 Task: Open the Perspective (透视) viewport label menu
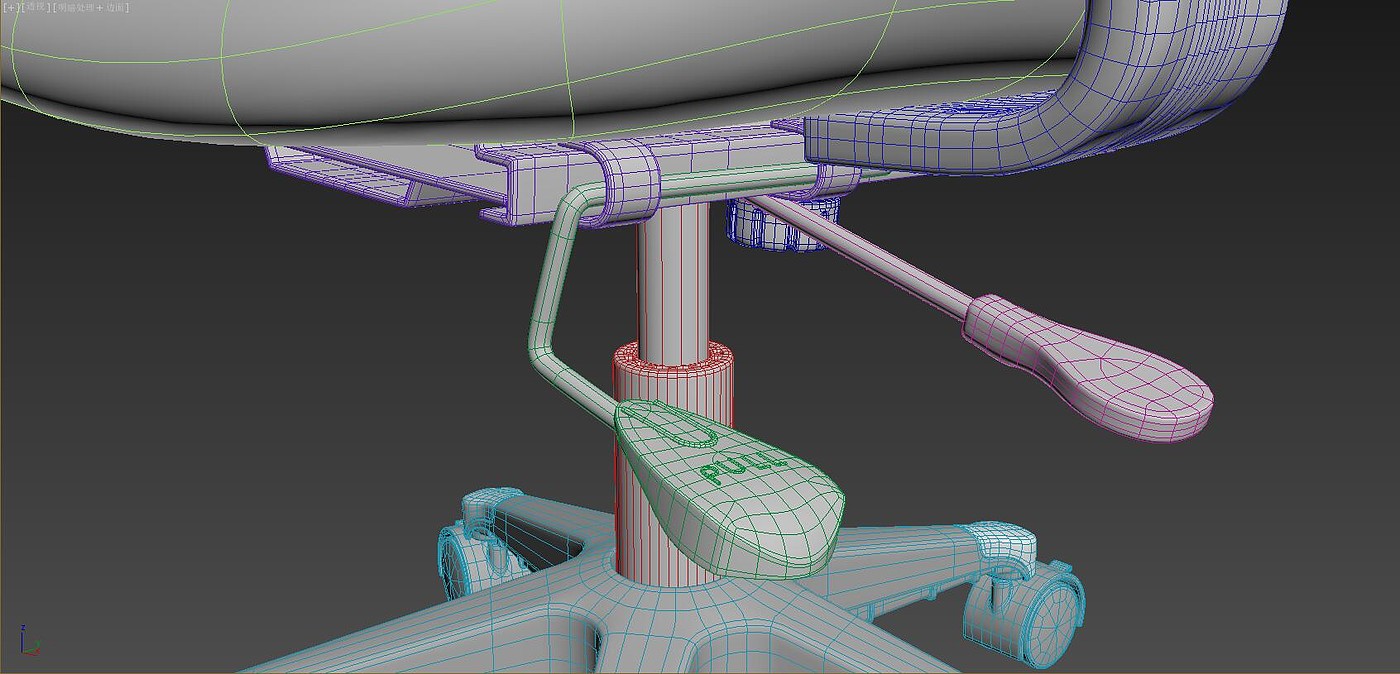click(x=37, y=7)
